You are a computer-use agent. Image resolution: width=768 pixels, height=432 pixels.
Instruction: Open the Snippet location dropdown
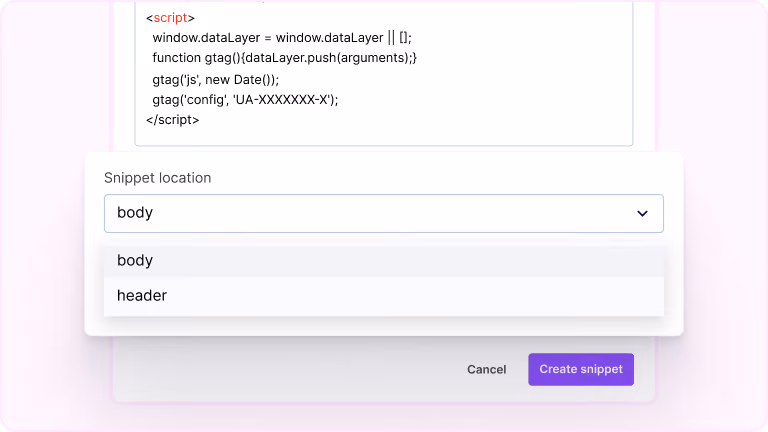pyautogui.click(x=384, y=214)
